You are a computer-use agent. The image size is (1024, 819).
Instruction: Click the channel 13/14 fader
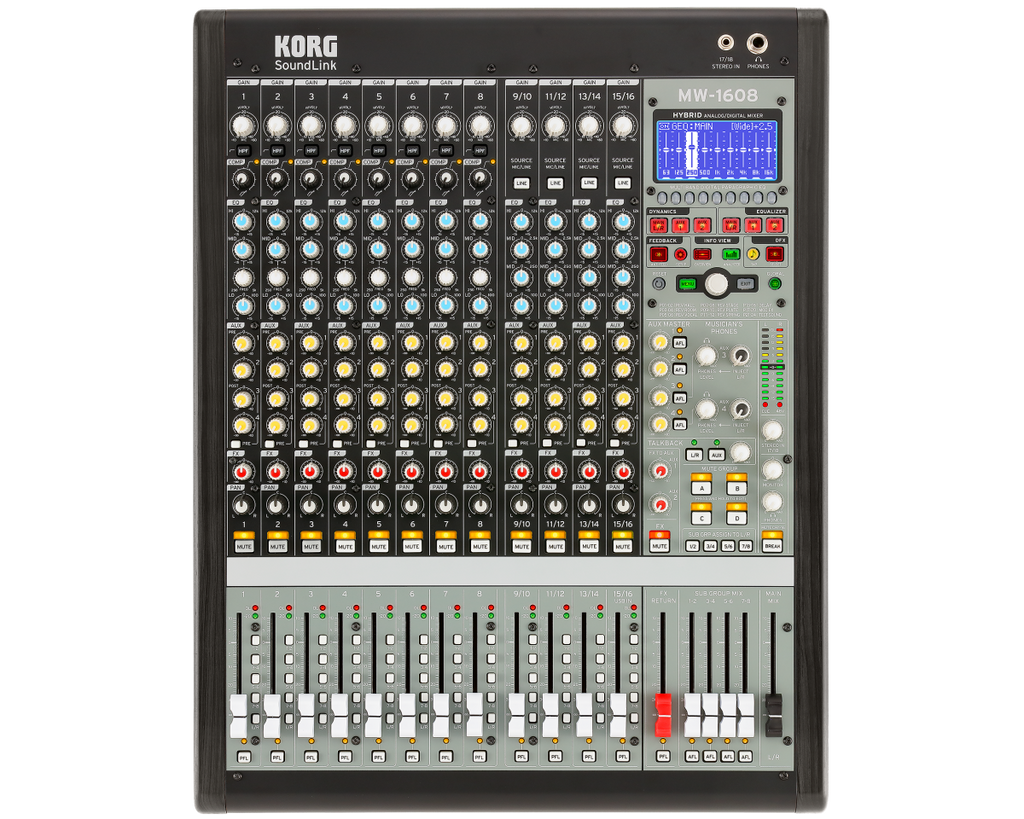[584, 716]
